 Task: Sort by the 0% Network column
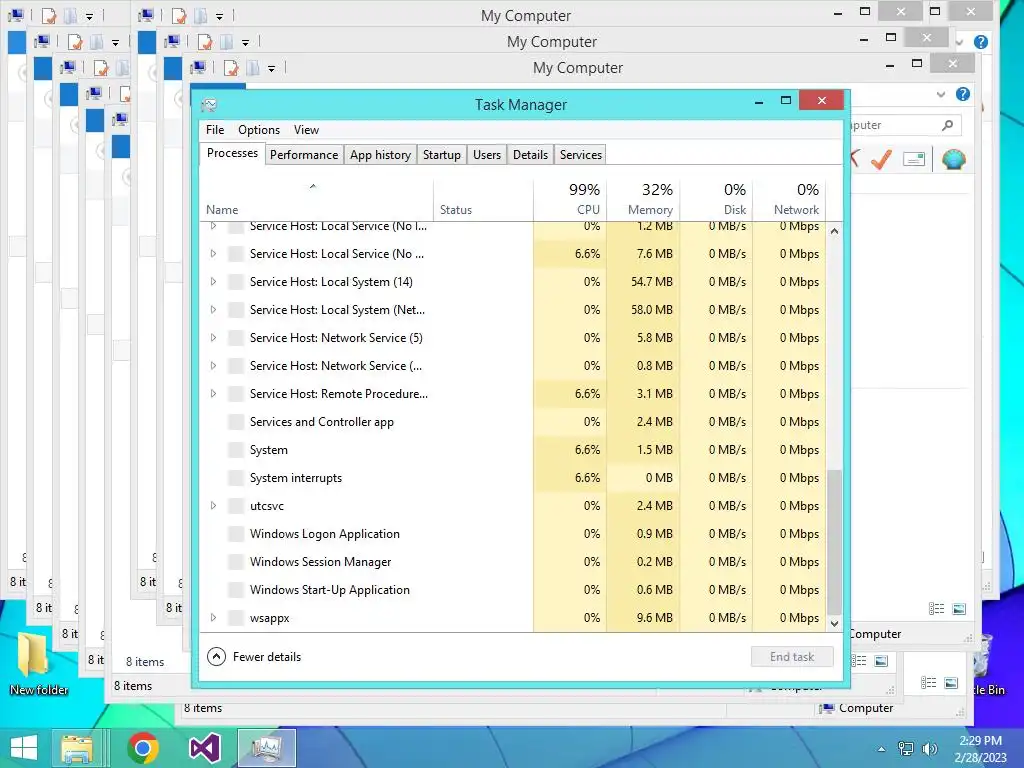[789, 199]
